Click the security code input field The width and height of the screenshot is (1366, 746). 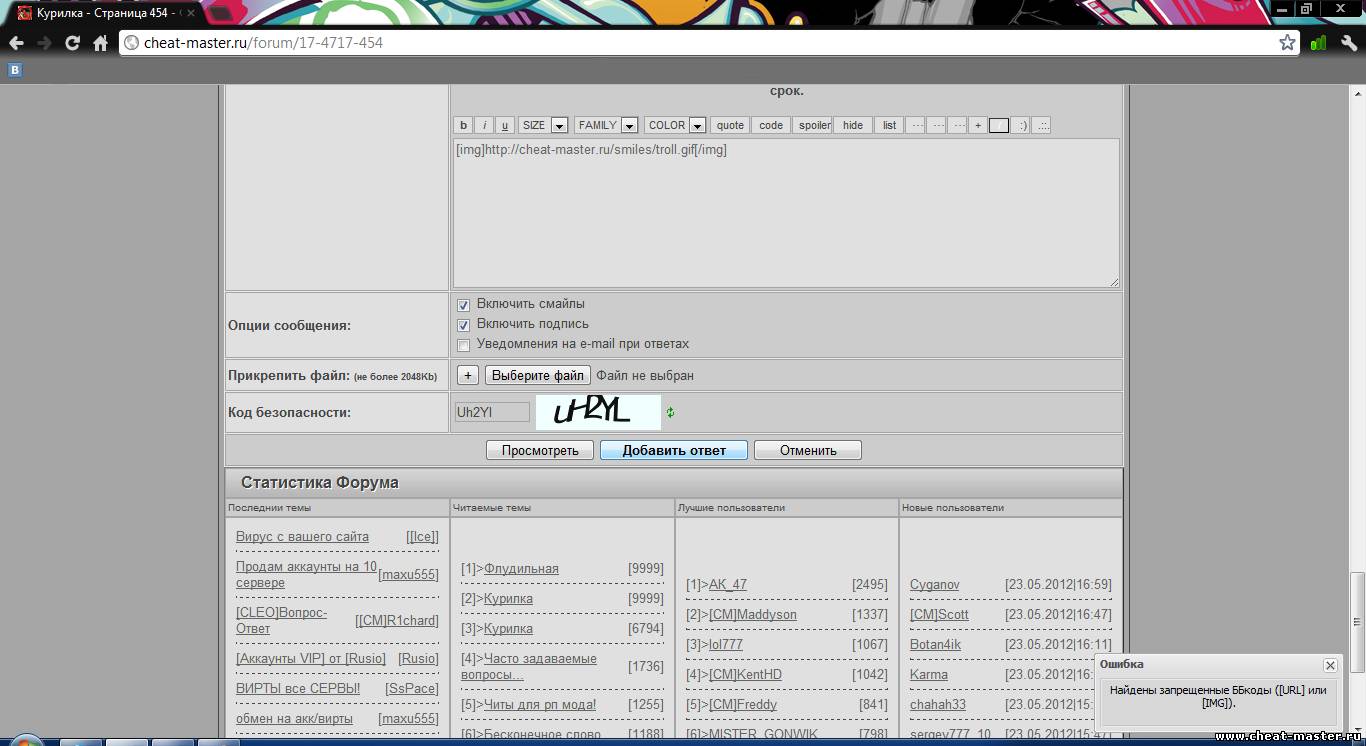pyautogui.click(x=492, y=412)
